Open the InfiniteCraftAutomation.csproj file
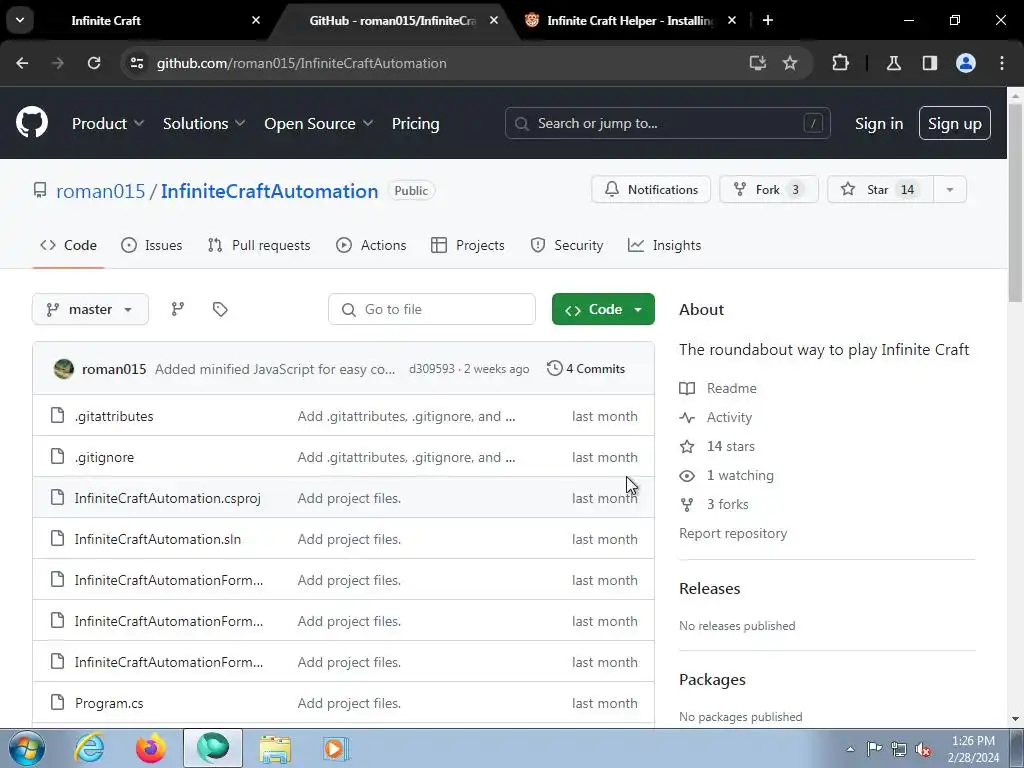This screenshot has height=768, width=1024. pos(167,498)
